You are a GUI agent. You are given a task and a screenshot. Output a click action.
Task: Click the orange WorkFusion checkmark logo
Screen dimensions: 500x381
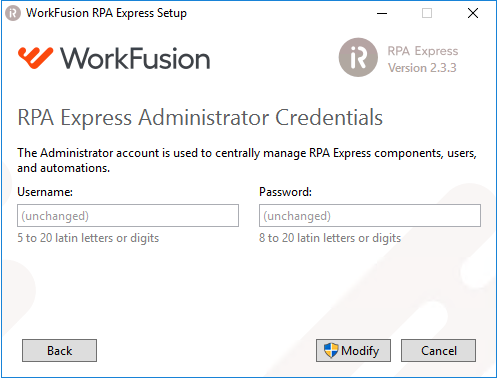(35, 58)
